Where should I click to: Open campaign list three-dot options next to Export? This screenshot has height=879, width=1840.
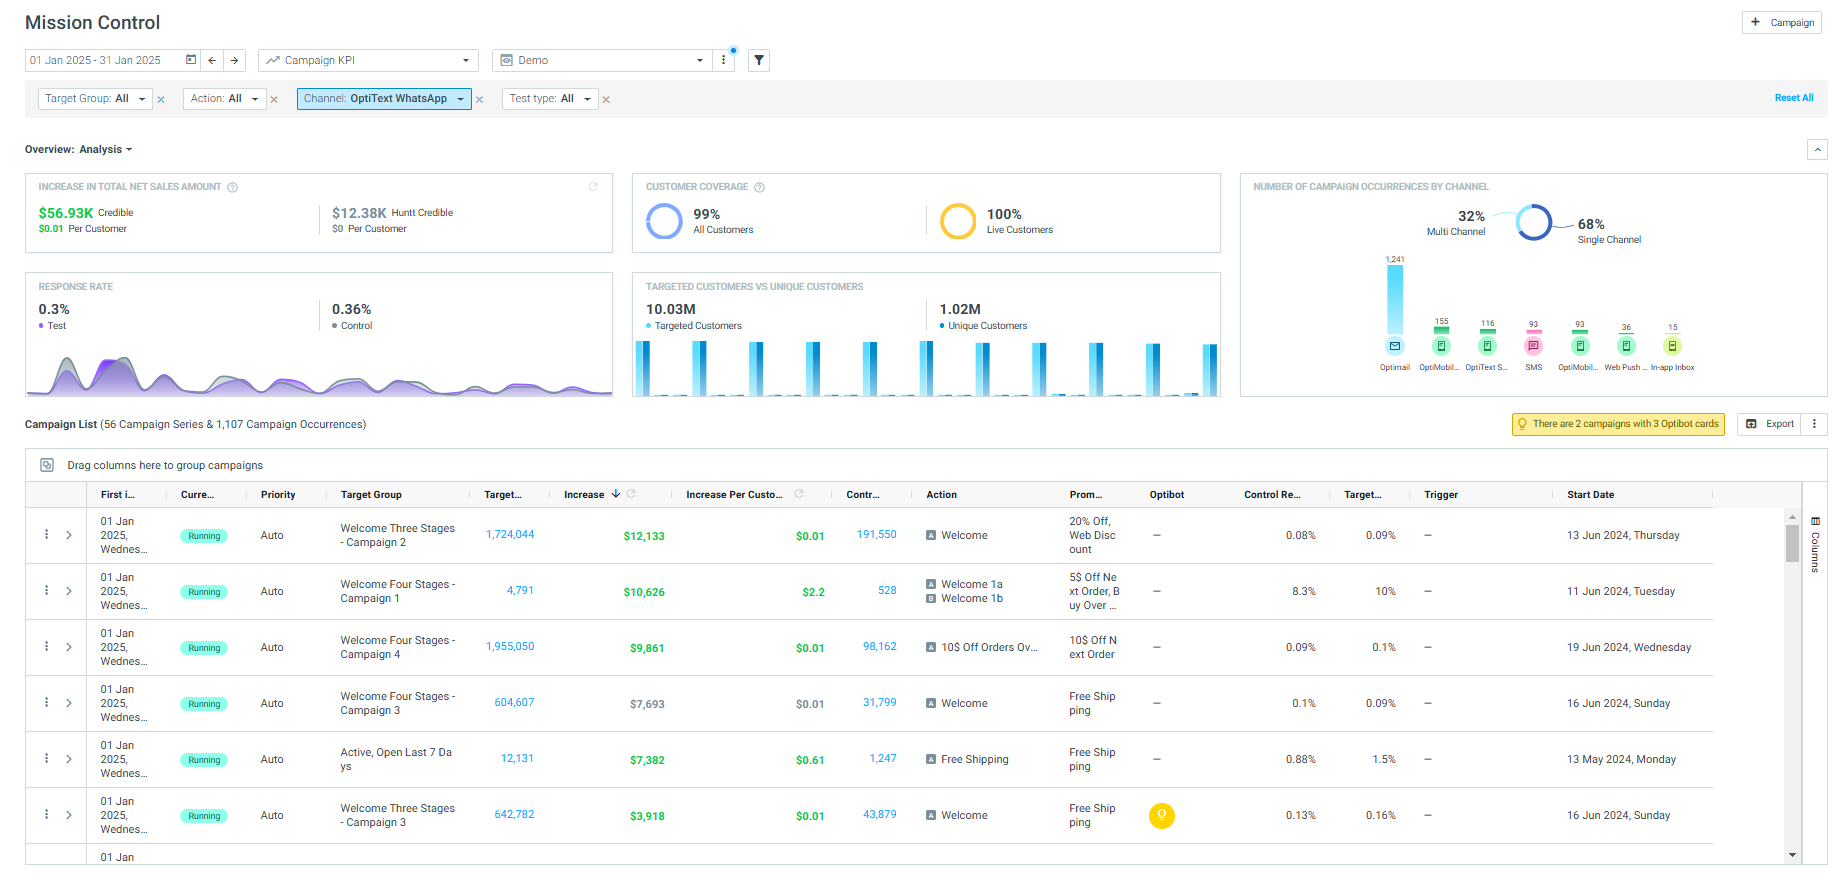[1814, 424]
